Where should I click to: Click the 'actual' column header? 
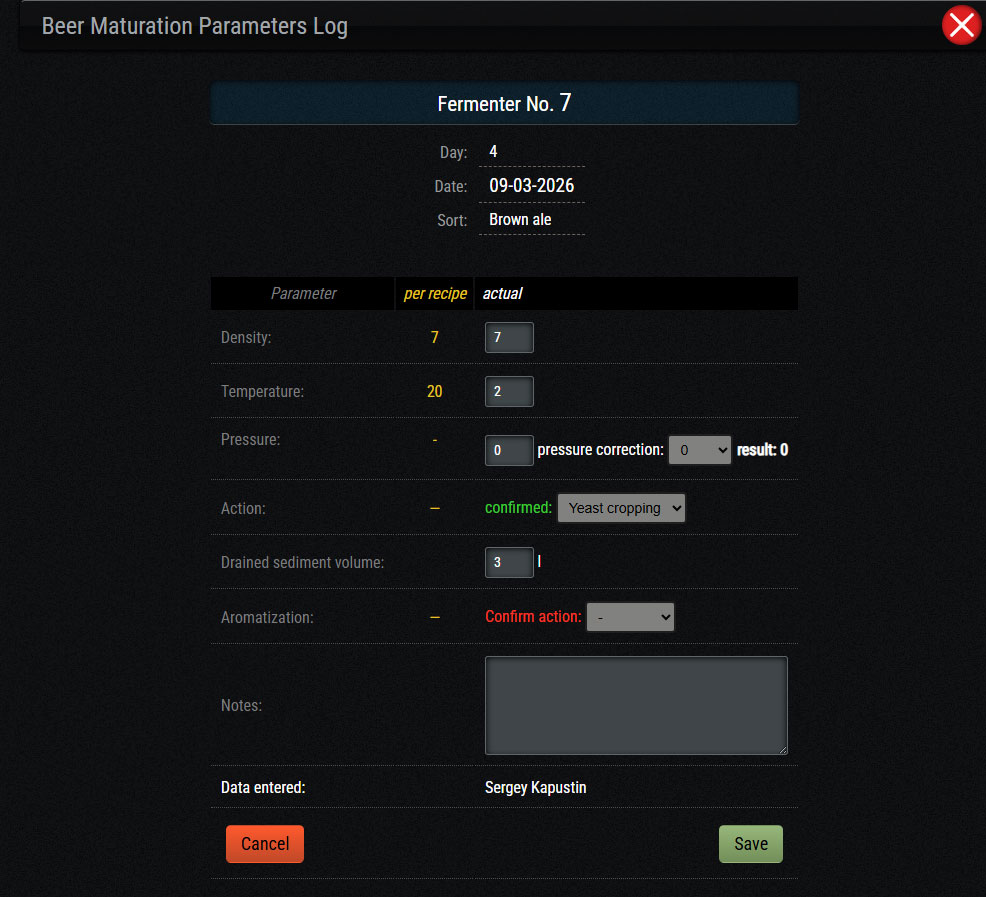[x=503, y=294]
